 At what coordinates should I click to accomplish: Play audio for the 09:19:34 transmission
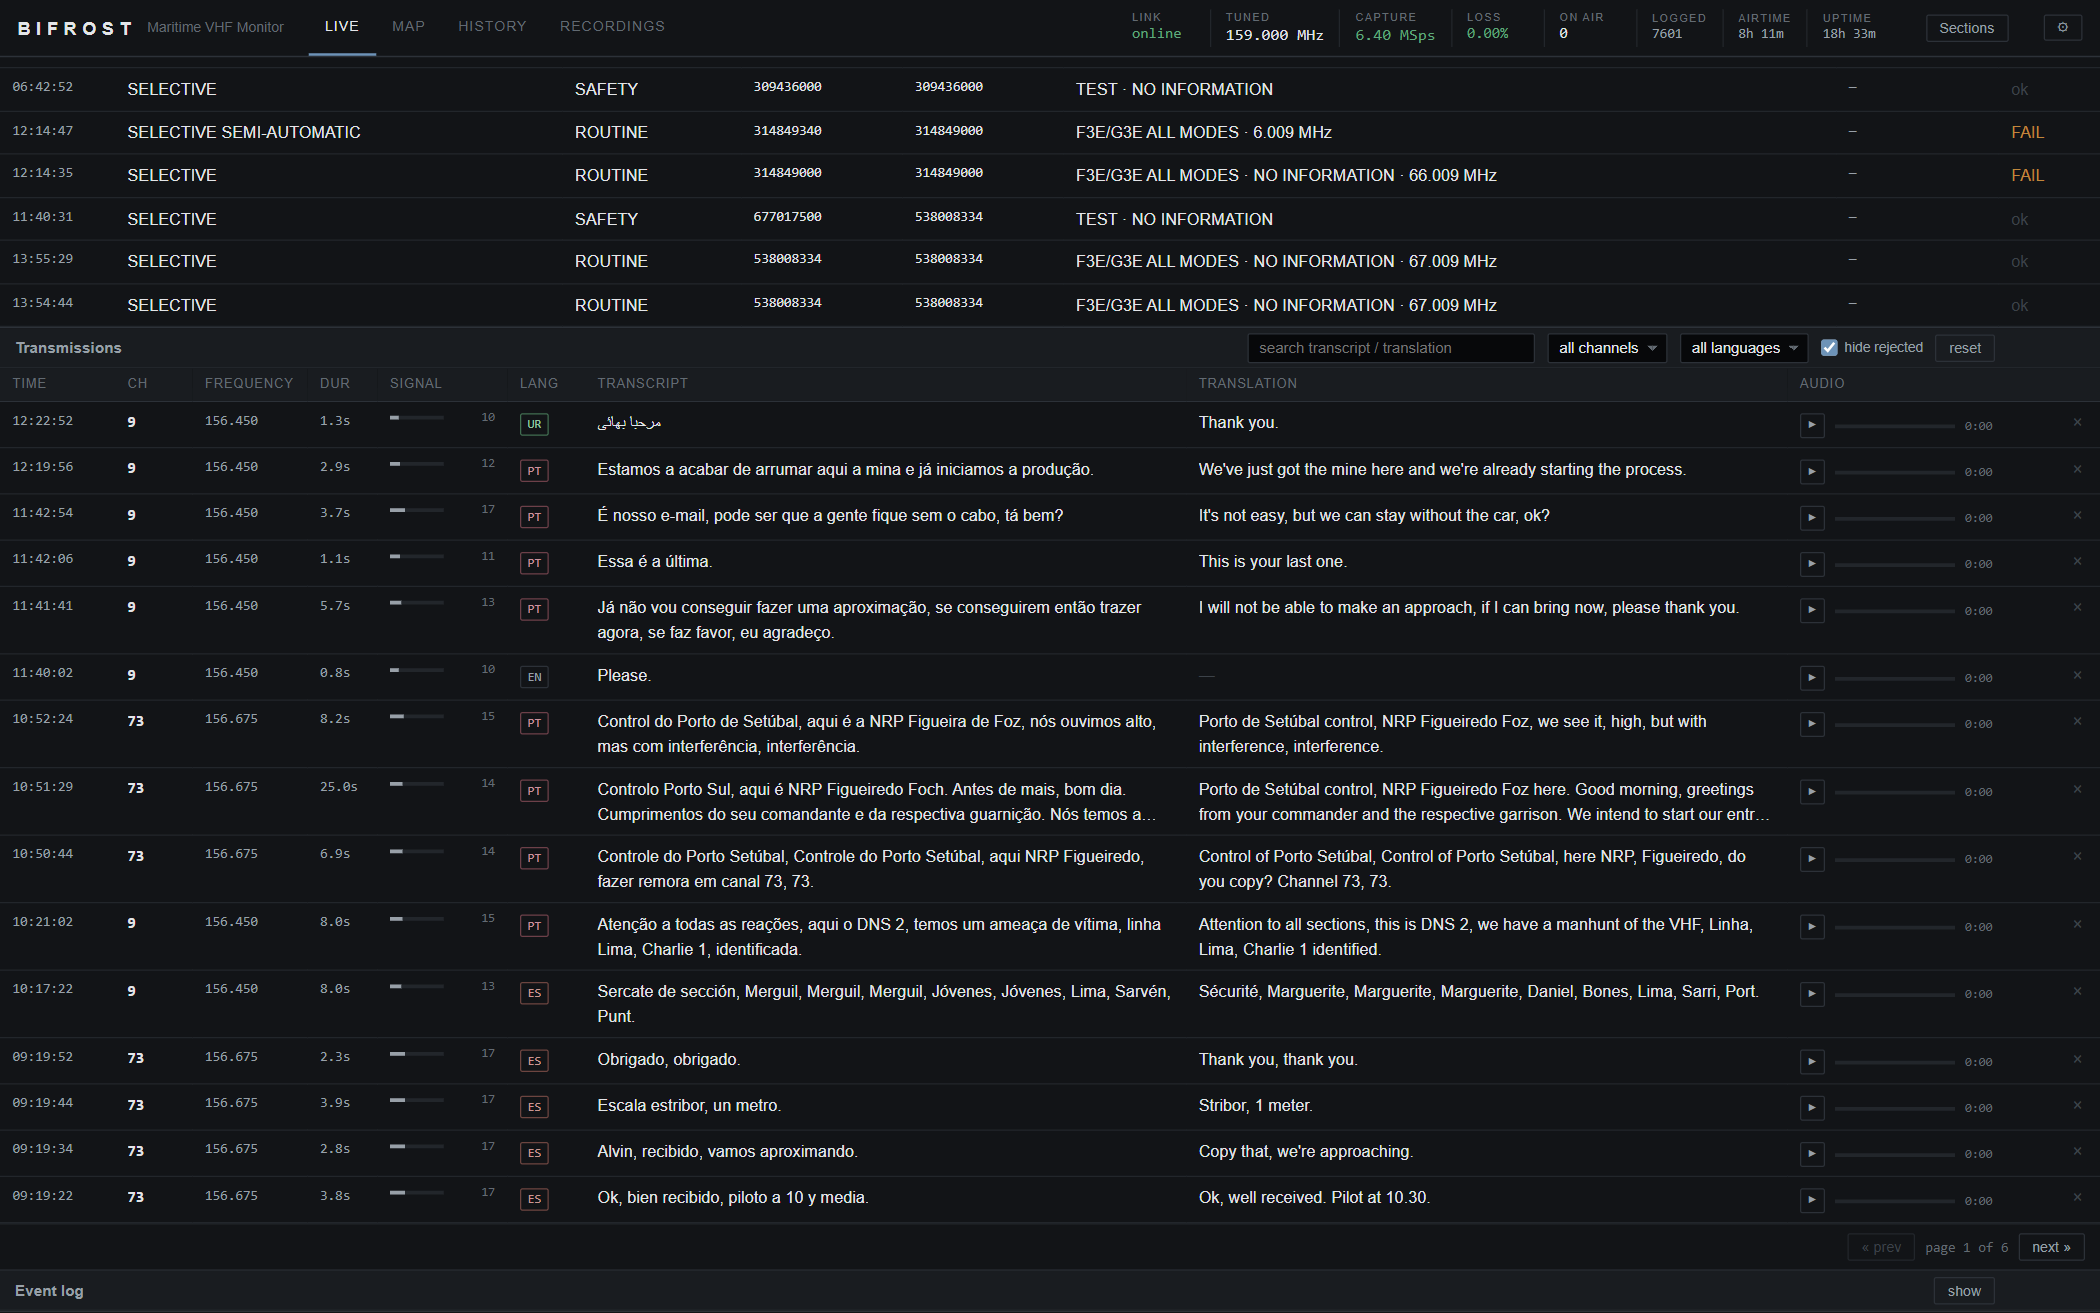[x=1812, y=1154]
